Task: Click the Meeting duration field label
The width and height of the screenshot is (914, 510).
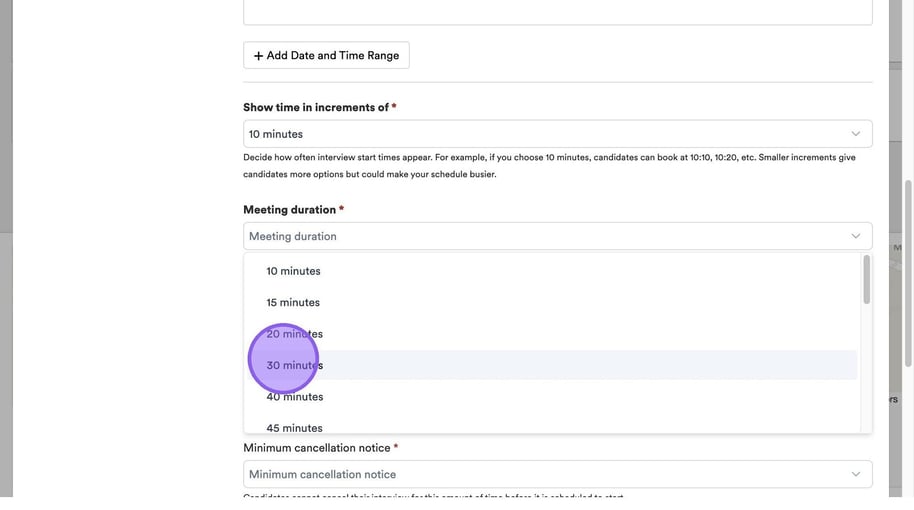Action: click(x=289, y=210)
